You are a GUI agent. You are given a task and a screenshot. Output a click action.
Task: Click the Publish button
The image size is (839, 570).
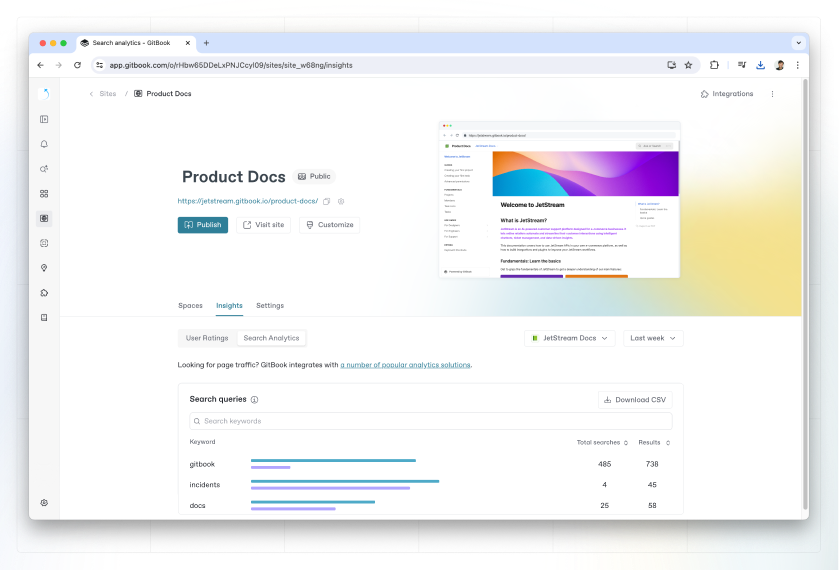203,225
